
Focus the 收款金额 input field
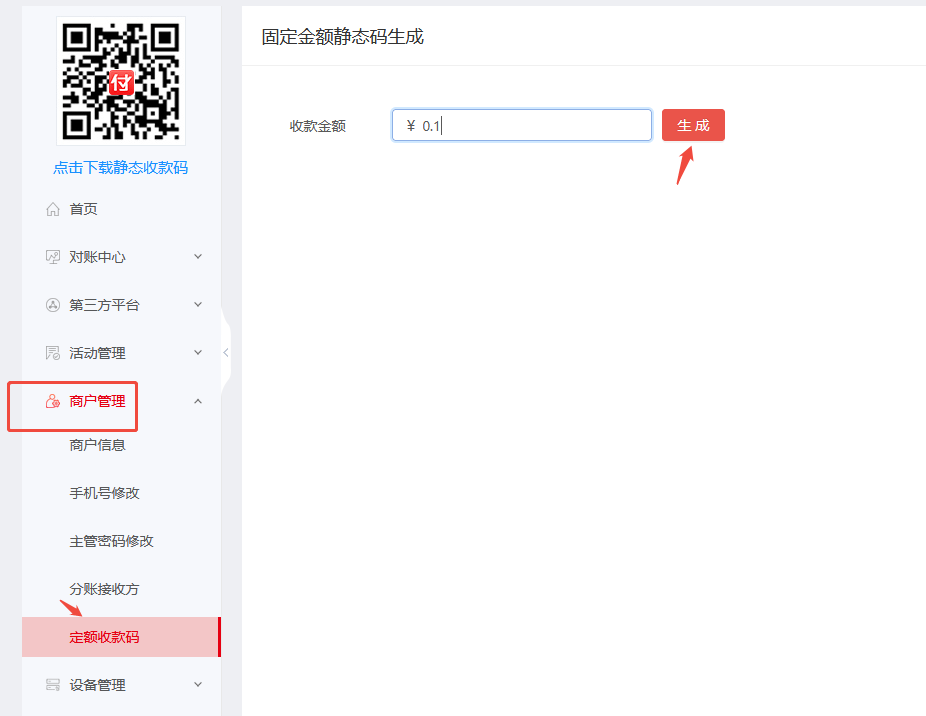click(522, 125)
